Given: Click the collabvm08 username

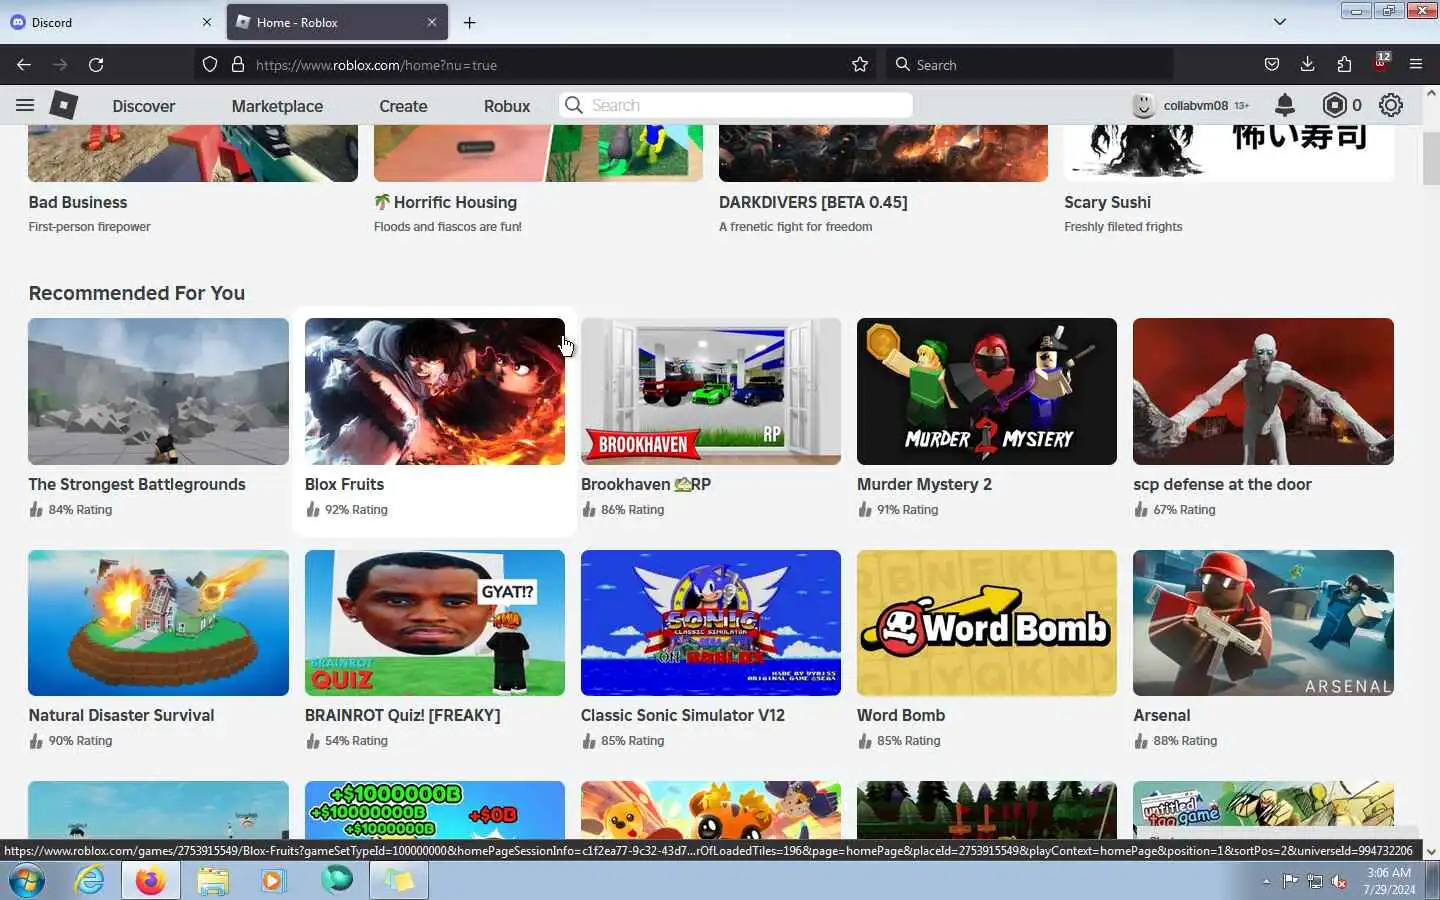Looking at the screenshot, I should click(x=1195, y=105).
